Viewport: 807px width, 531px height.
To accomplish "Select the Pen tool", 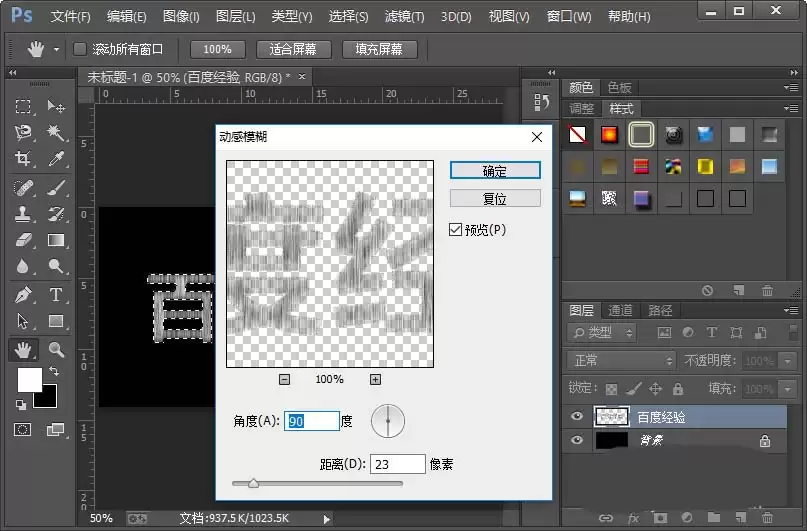I will pos(23,295).
